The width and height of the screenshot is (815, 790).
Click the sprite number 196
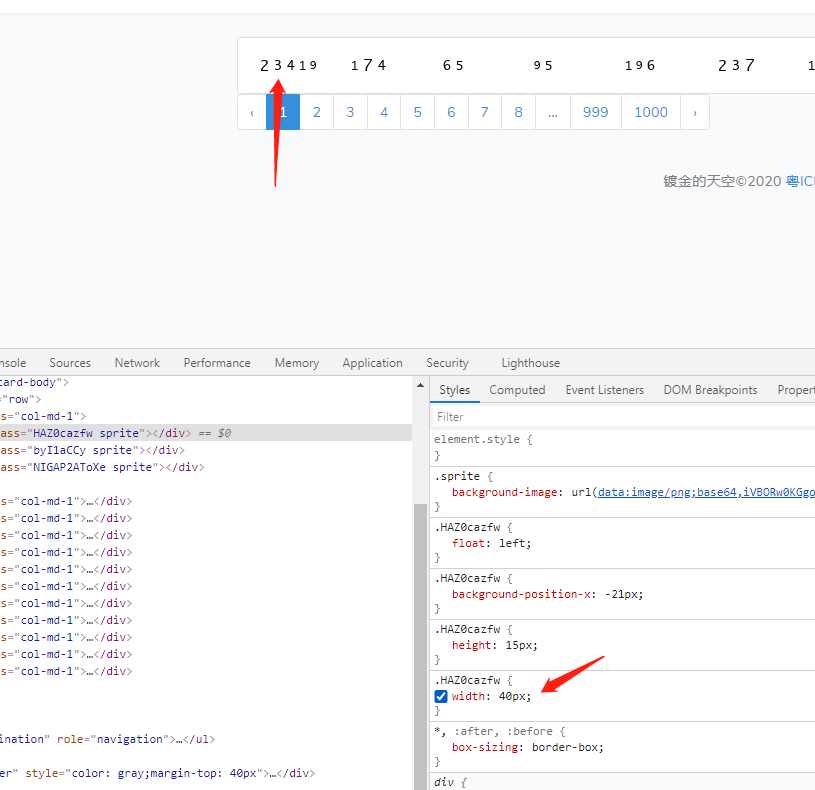click(640, 65)
